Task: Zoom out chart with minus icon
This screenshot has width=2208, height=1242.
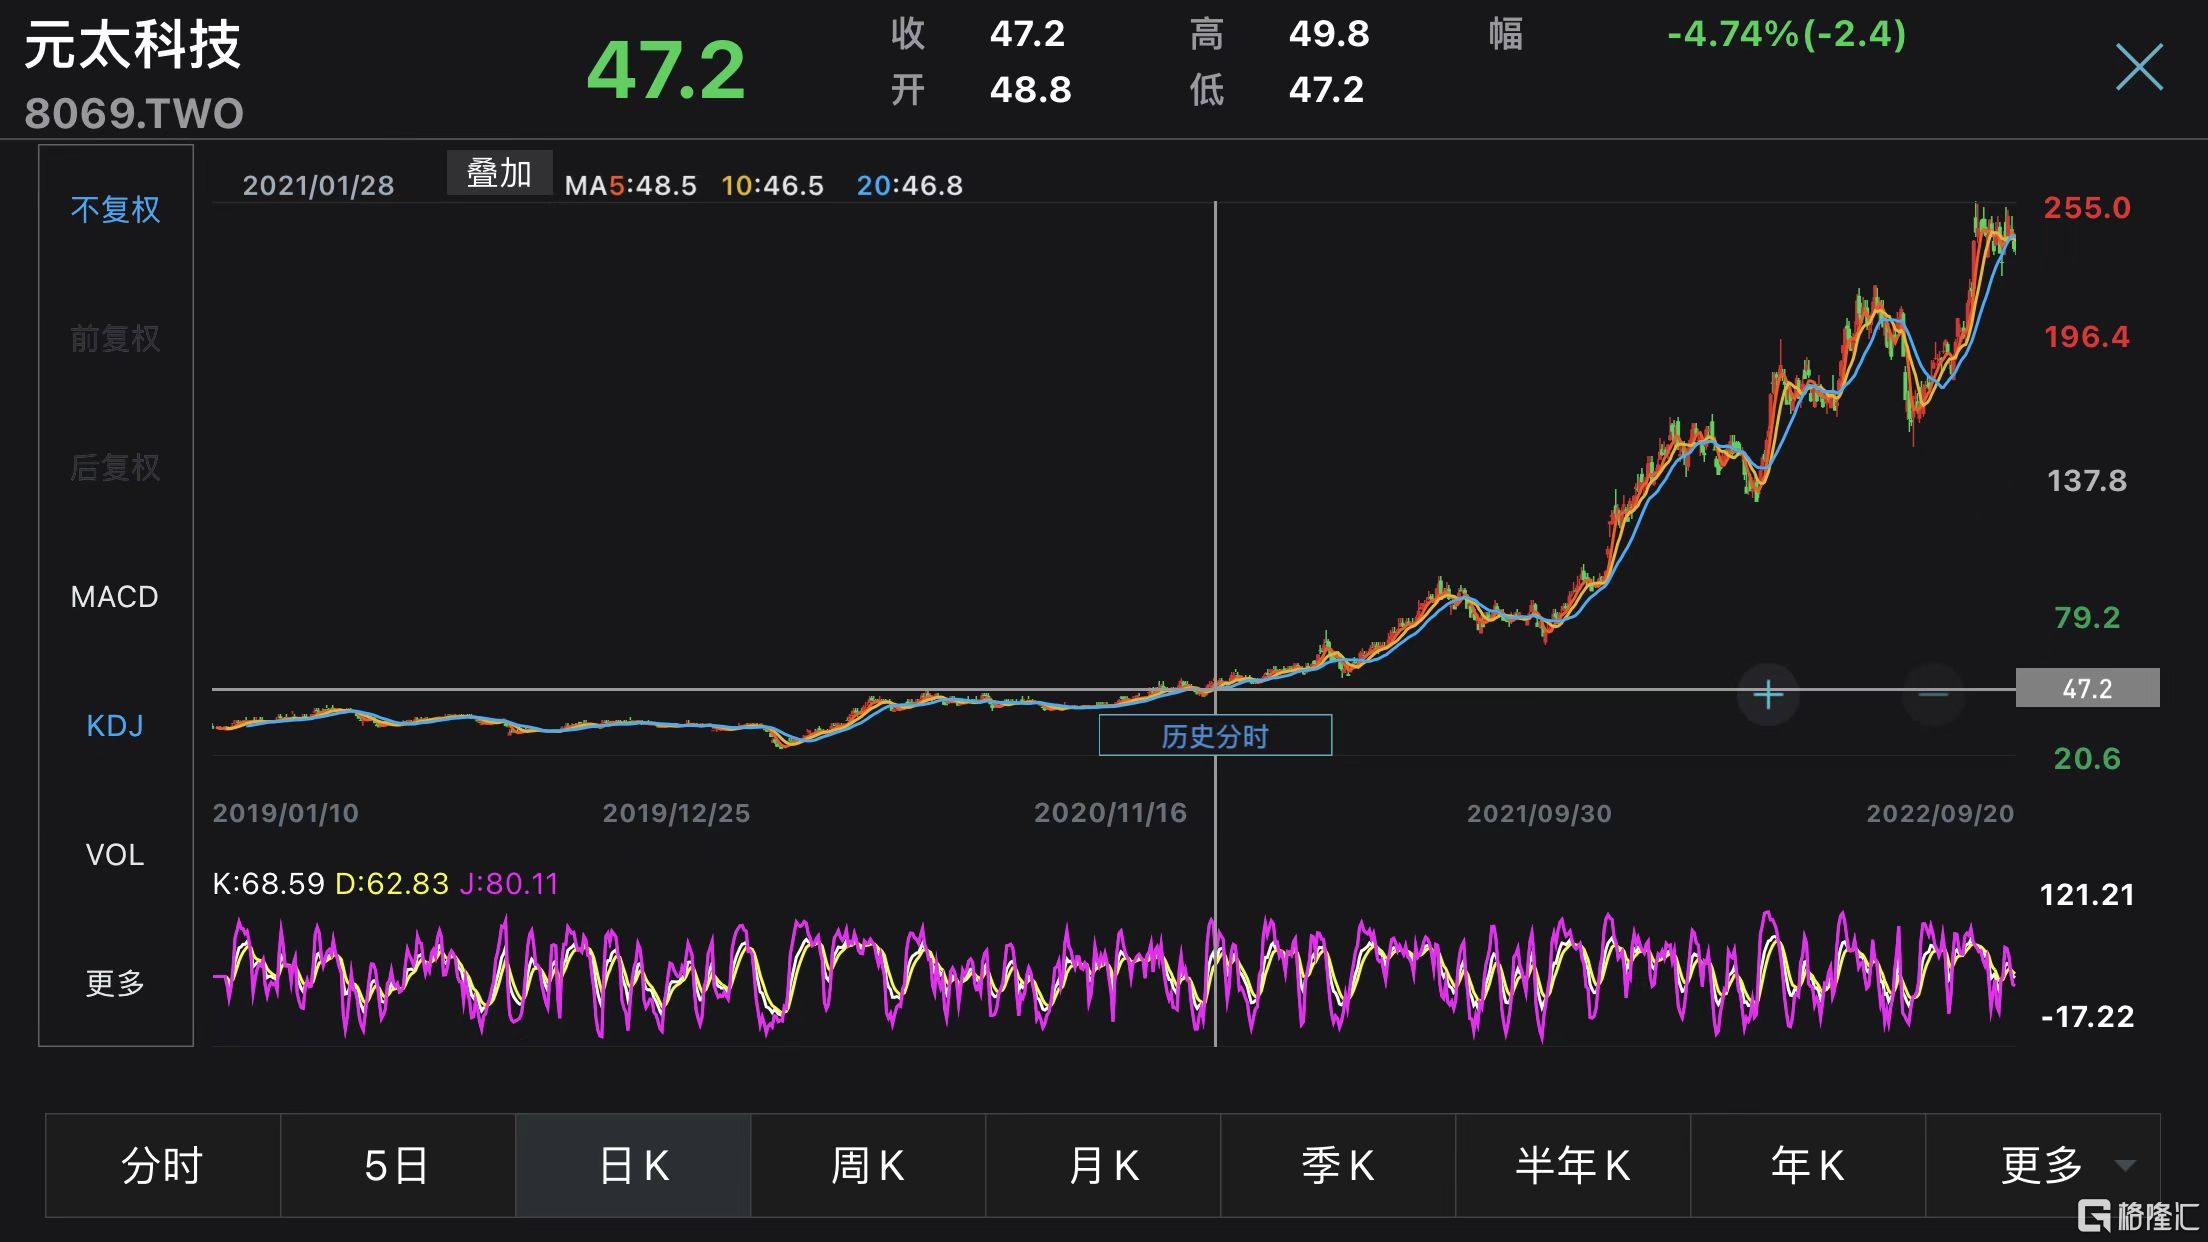Action: pyautogui.click(x=1933, y=694)
